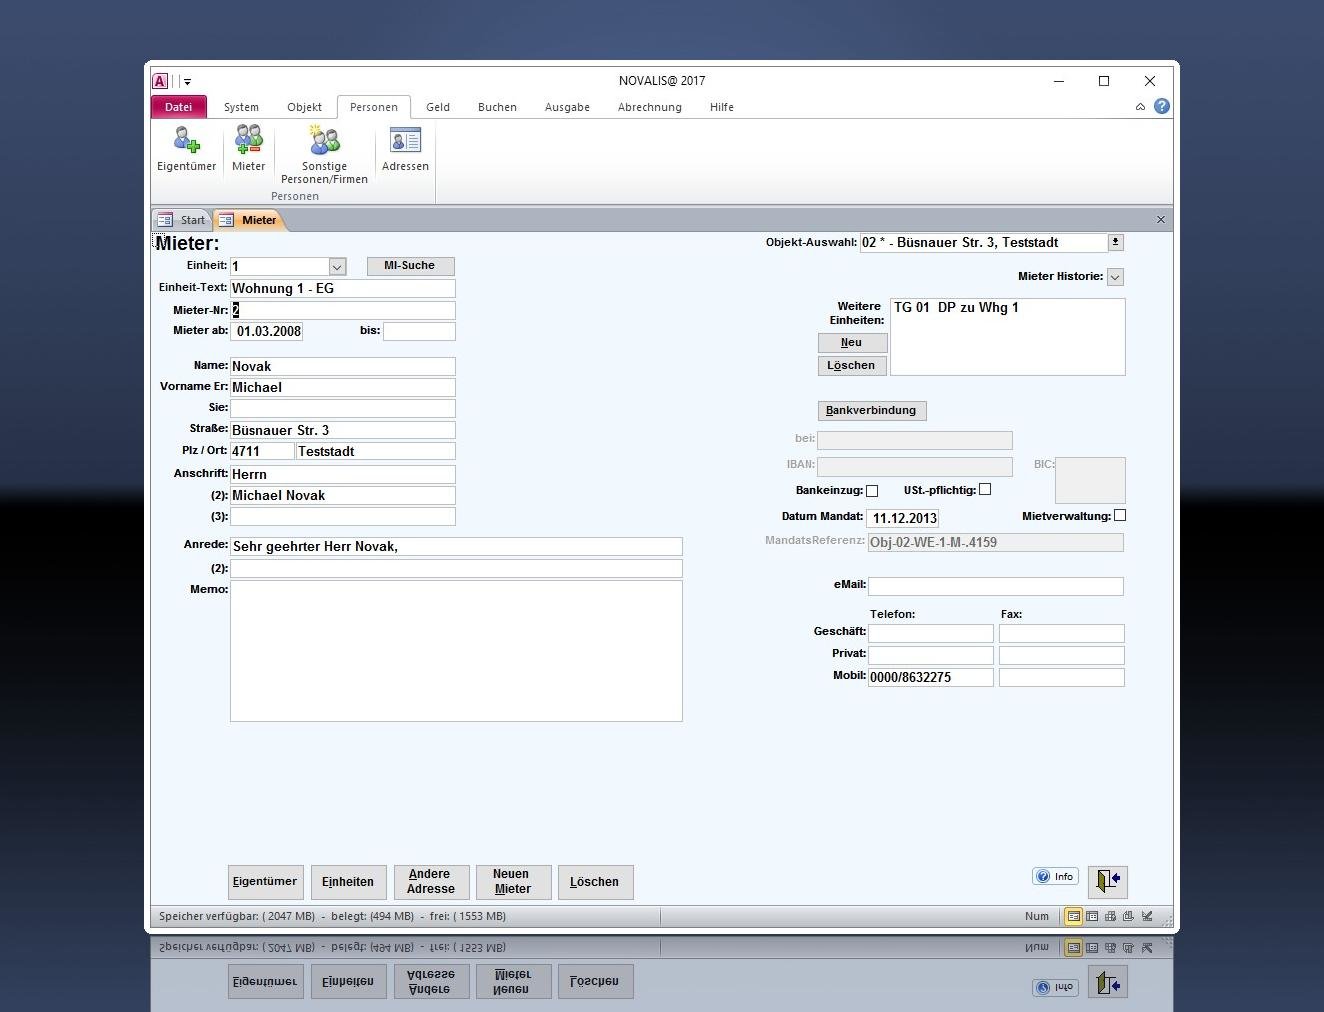Click Löschen under Weitere Einheiten
Screen dimensions: 1324x1012
pyautogui.click(x=852, y=366)
